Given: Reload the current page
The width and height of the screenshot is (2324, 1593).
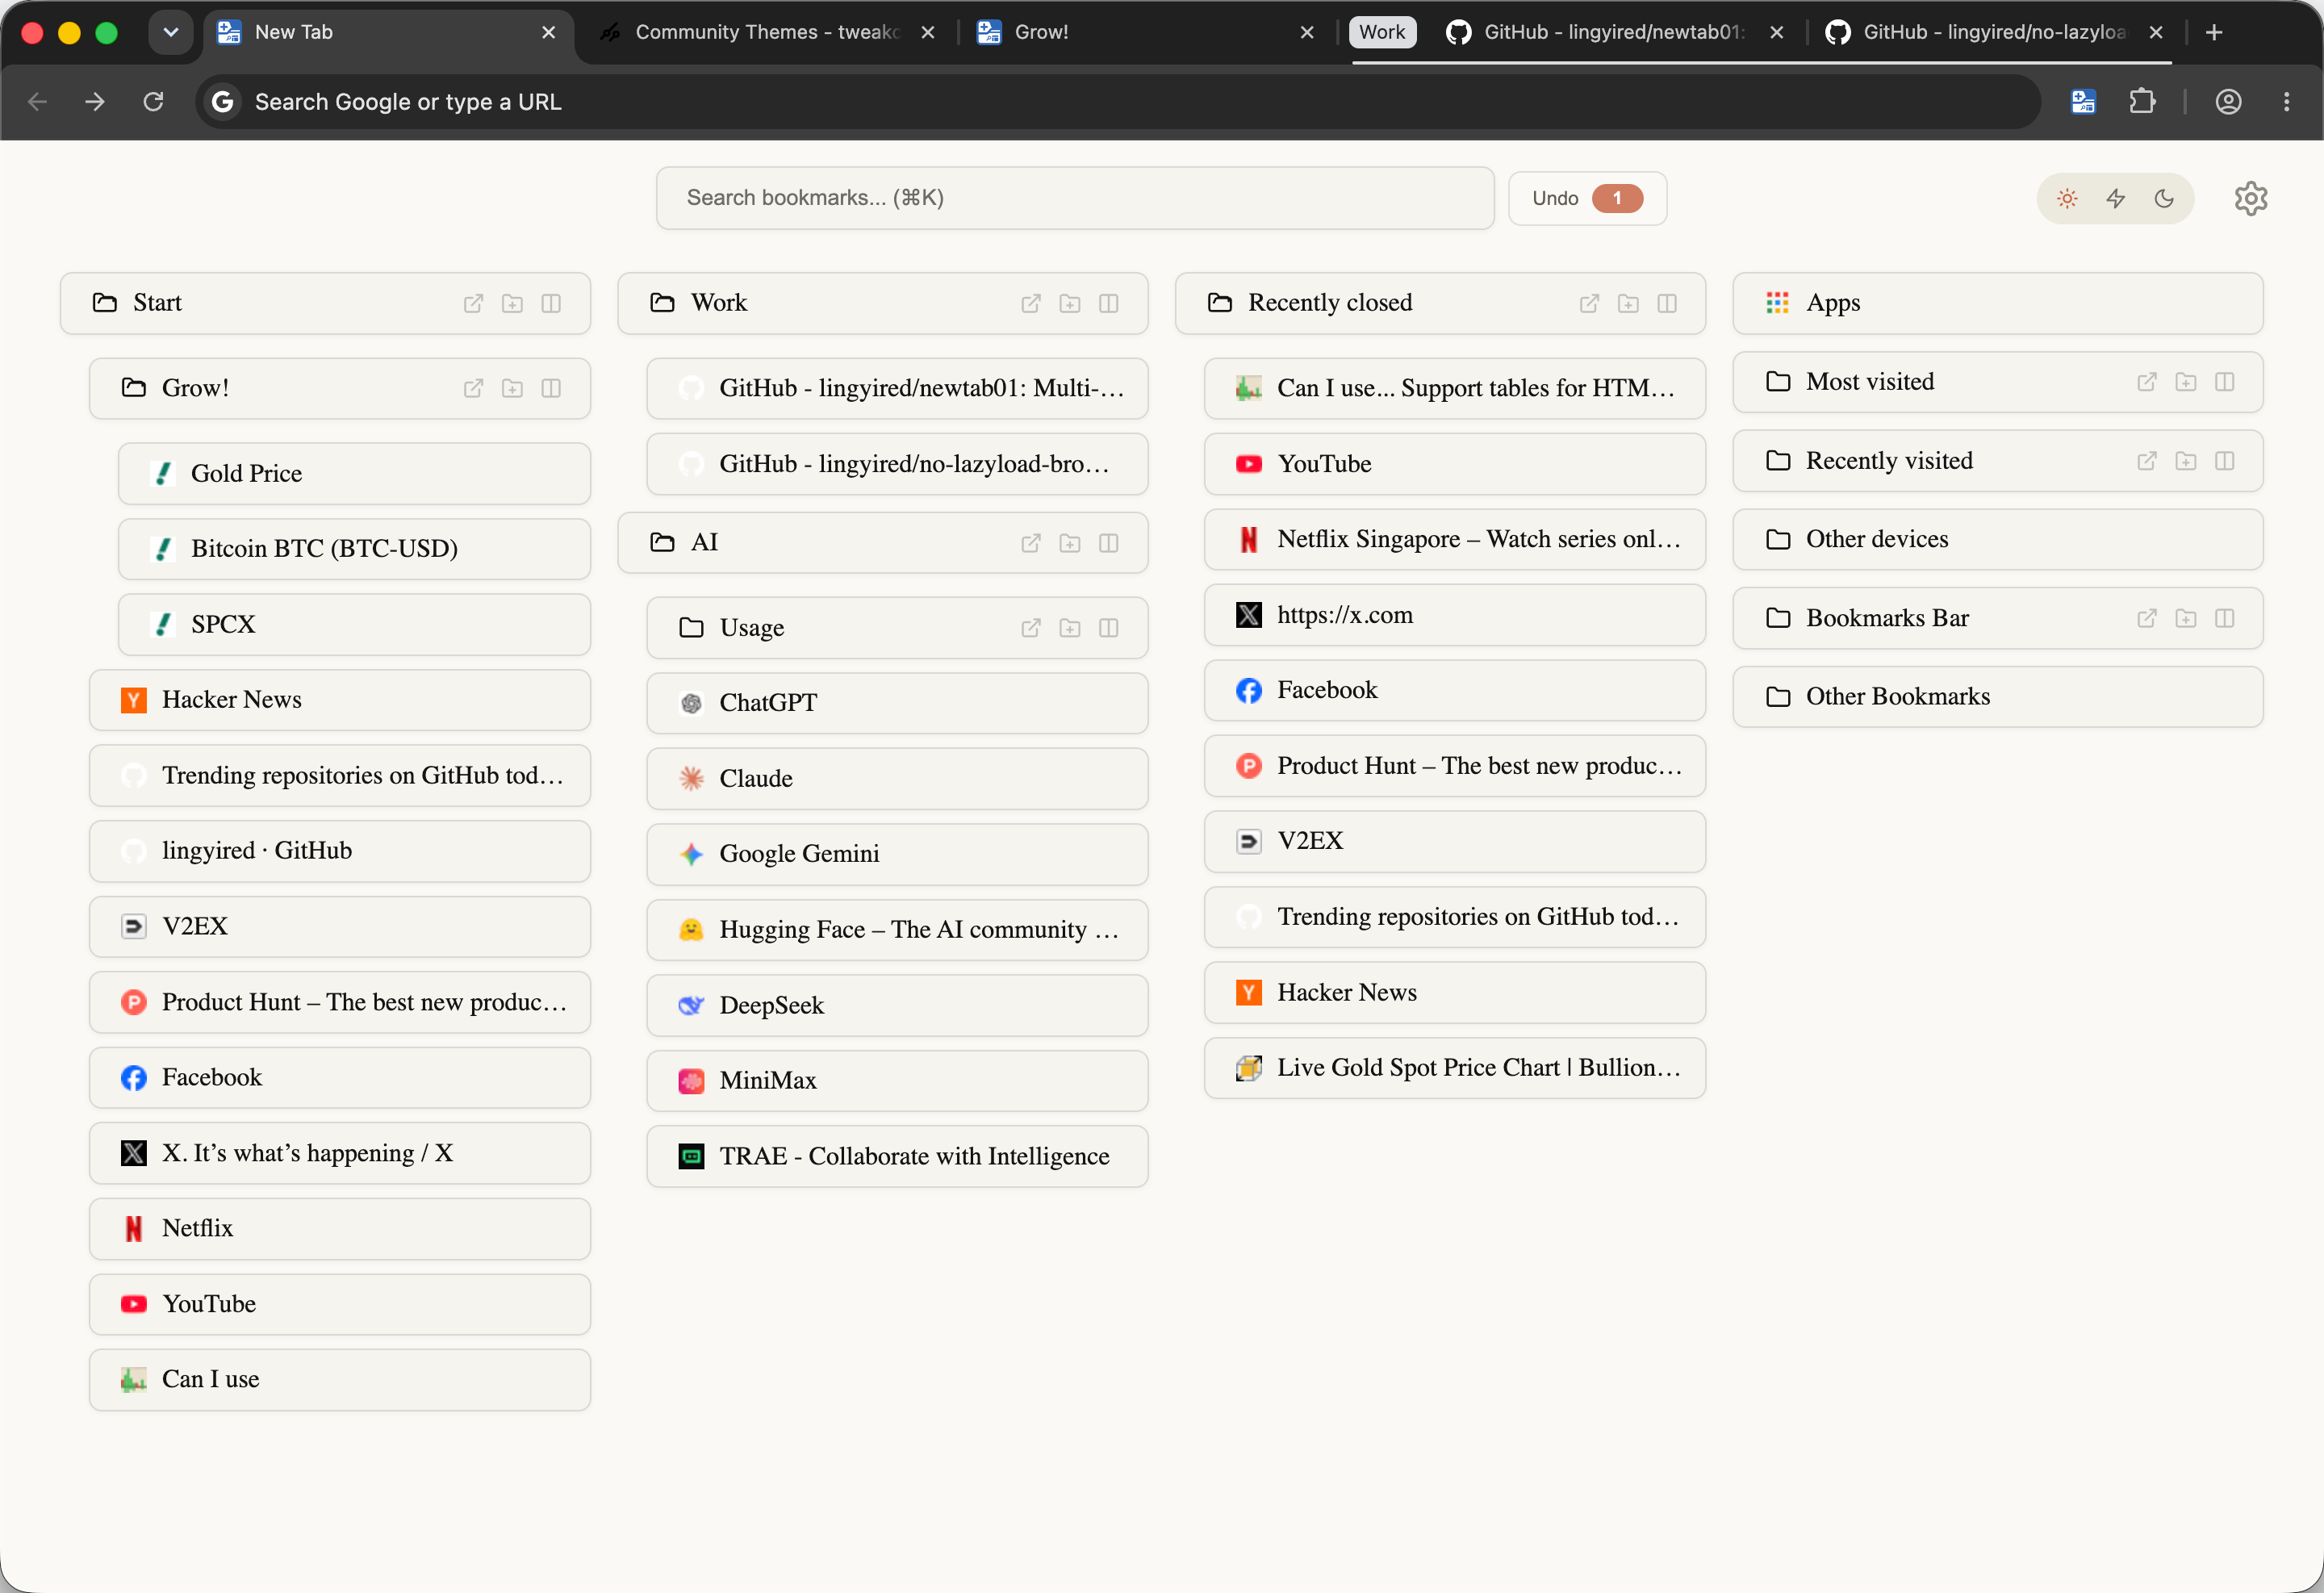Looking at the screenshot, I should [x=153, y=101].
